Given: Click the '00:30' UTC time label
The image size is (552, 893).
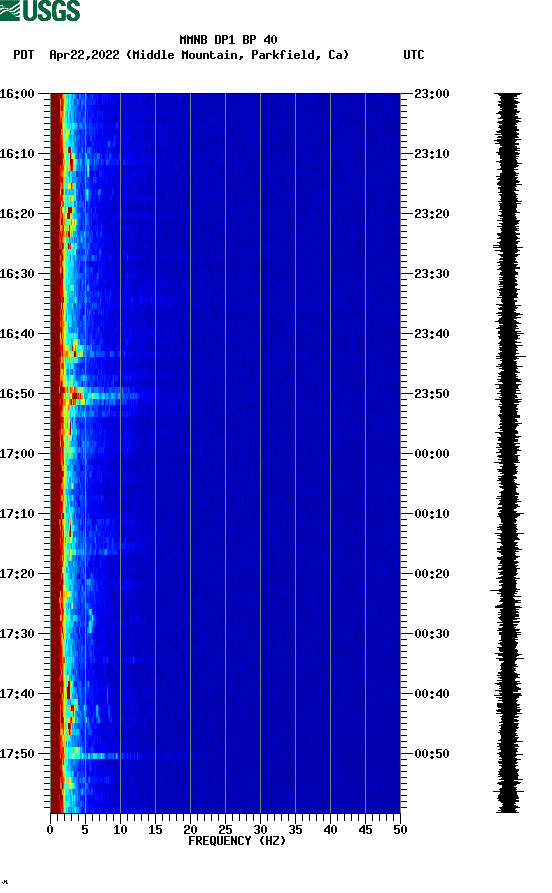Looking at the screenshot, I should coord(432,634).
